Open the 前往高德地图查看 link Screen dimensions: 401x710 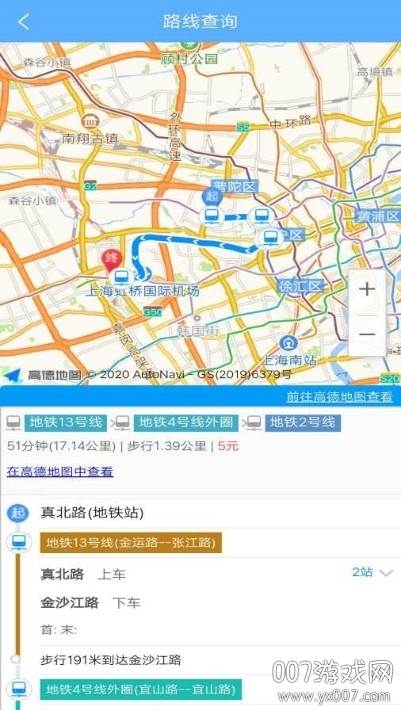coord(339,397)
